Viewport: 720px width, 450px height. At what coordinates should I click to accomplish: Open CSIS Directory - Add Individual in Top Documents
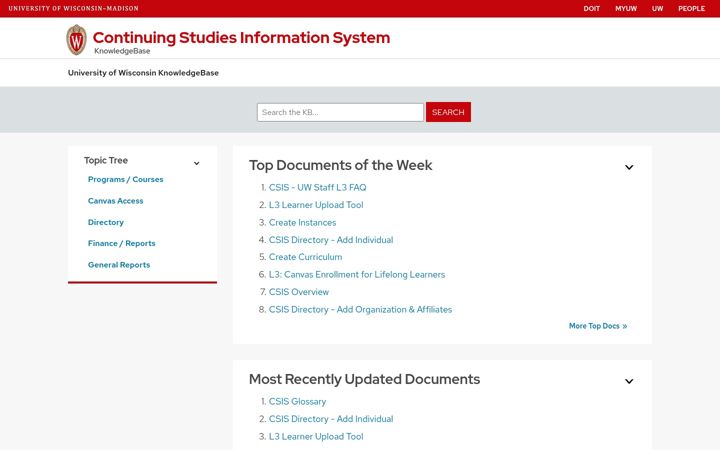click(x=331, y=240)
